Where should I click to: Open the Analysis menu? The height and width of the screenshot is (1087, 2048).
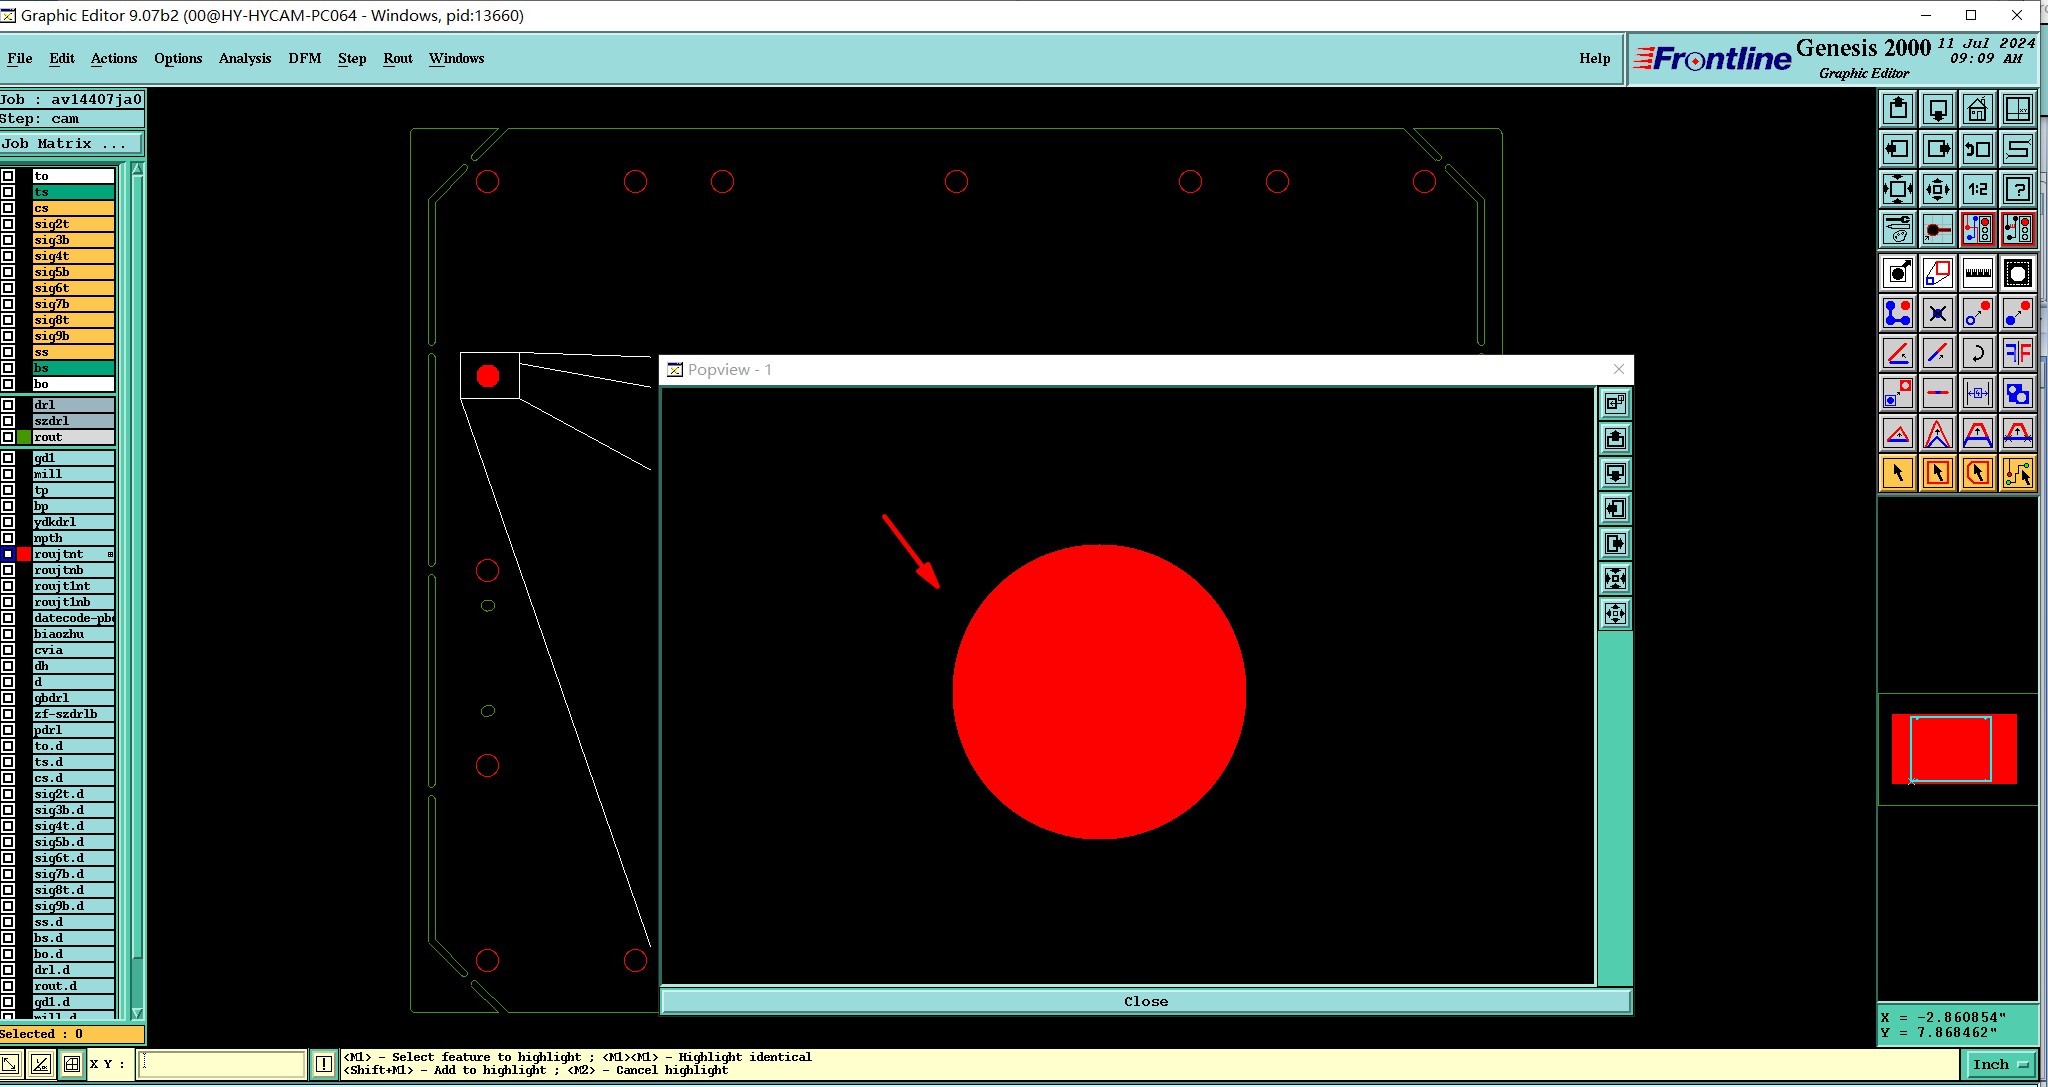pos(244,58)
